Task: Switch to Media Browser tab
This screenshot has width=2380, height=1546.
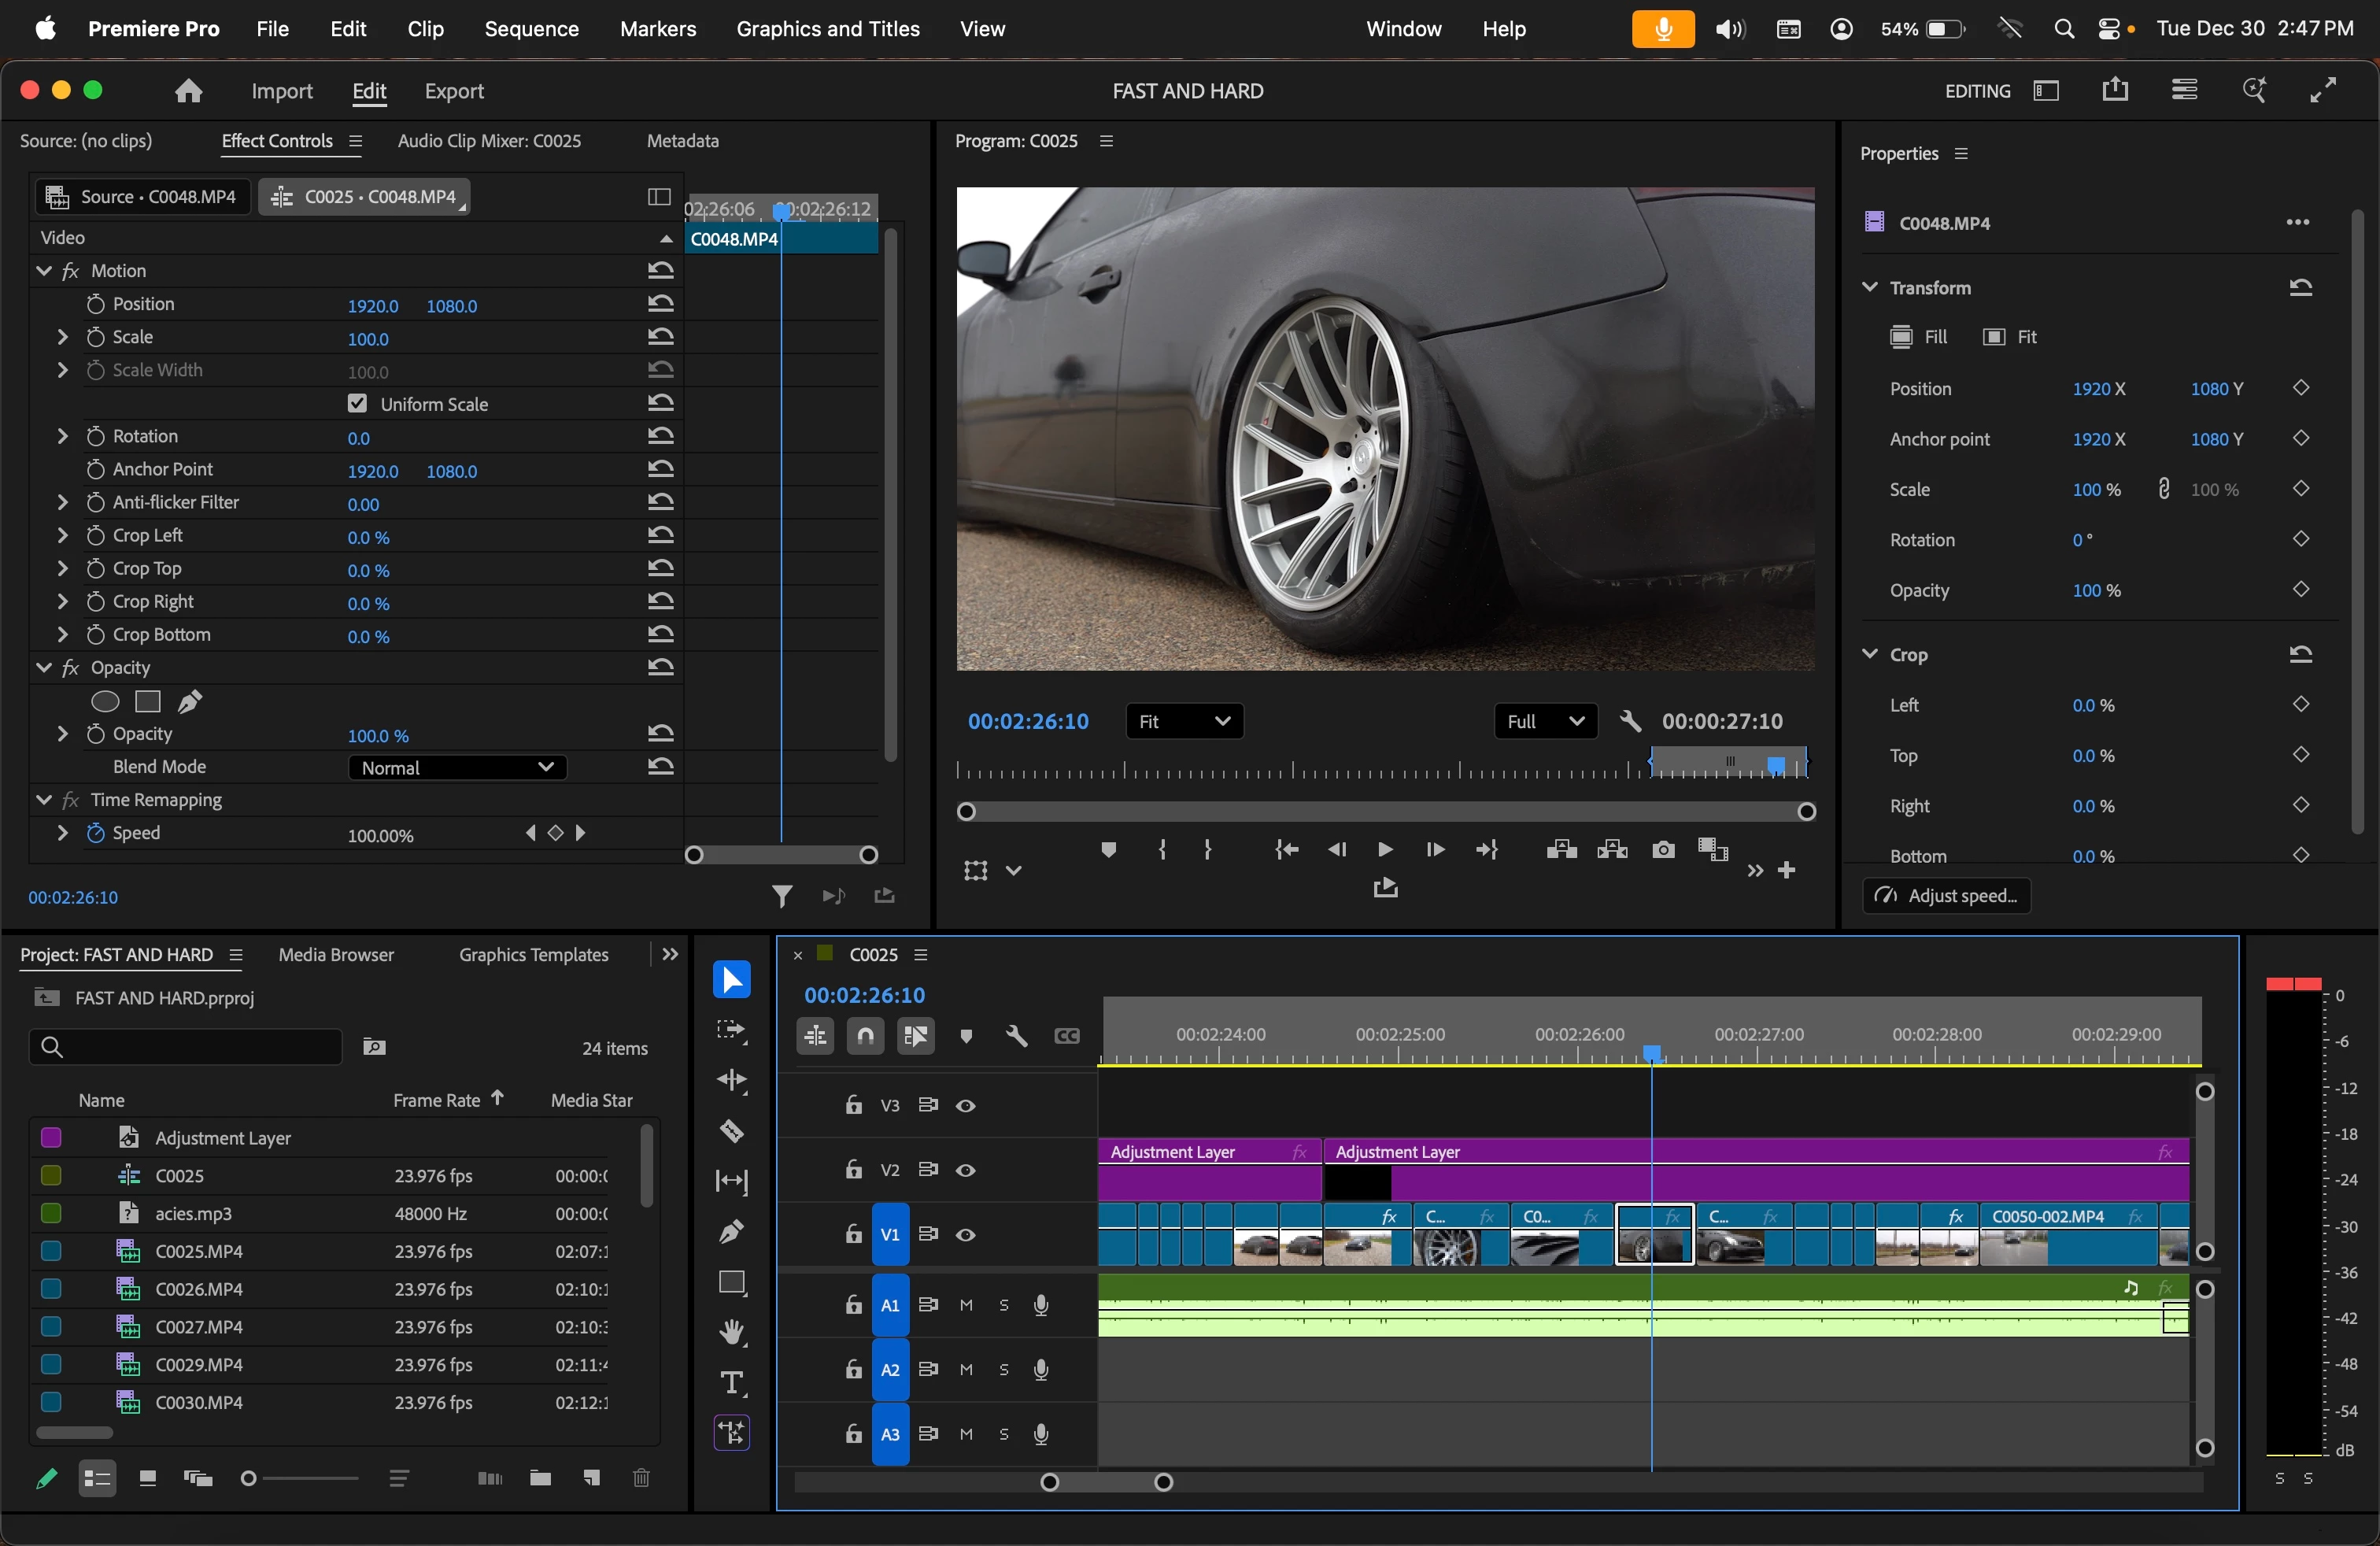Action: 336,955
